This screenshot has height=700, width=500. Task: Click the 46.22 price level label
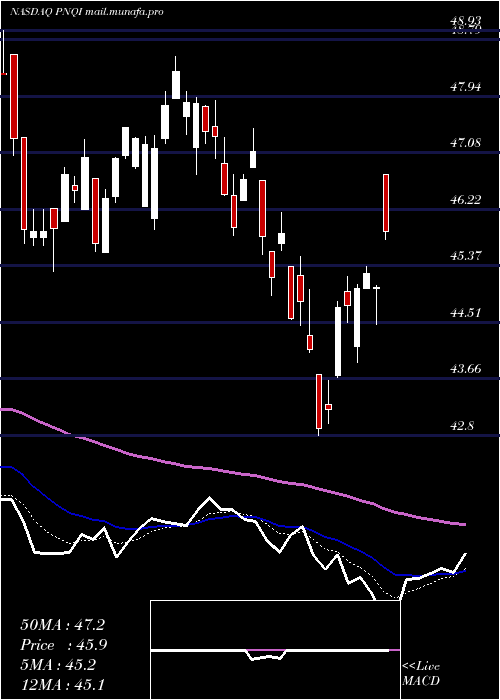[x=466, y=200]
